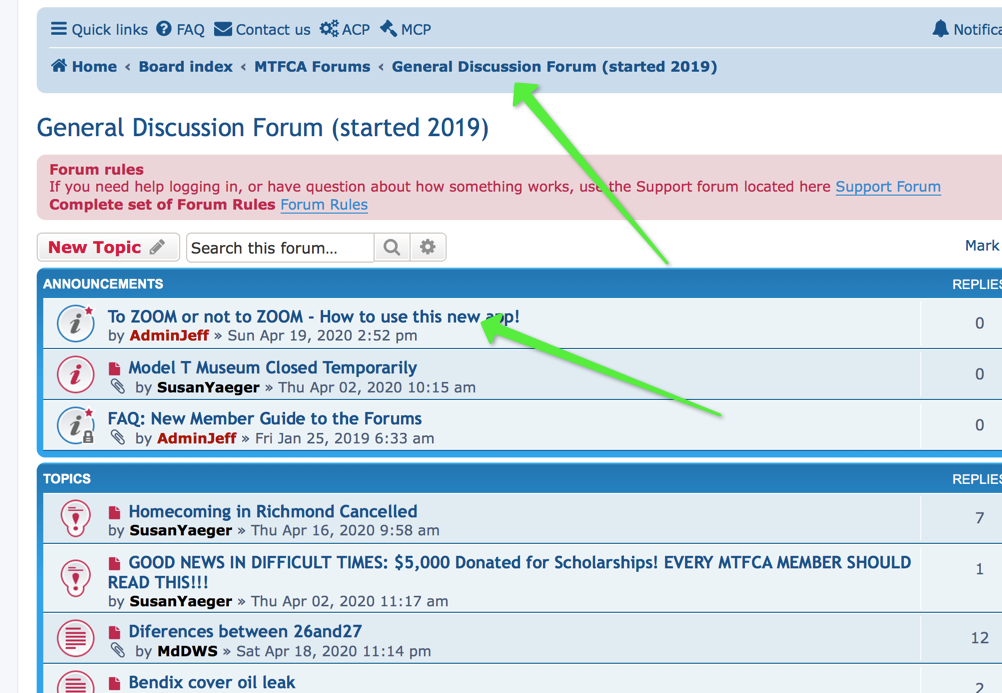
Task: Click Homecoming in Richmond topic status icon
Action: click(x=75, y=519)
